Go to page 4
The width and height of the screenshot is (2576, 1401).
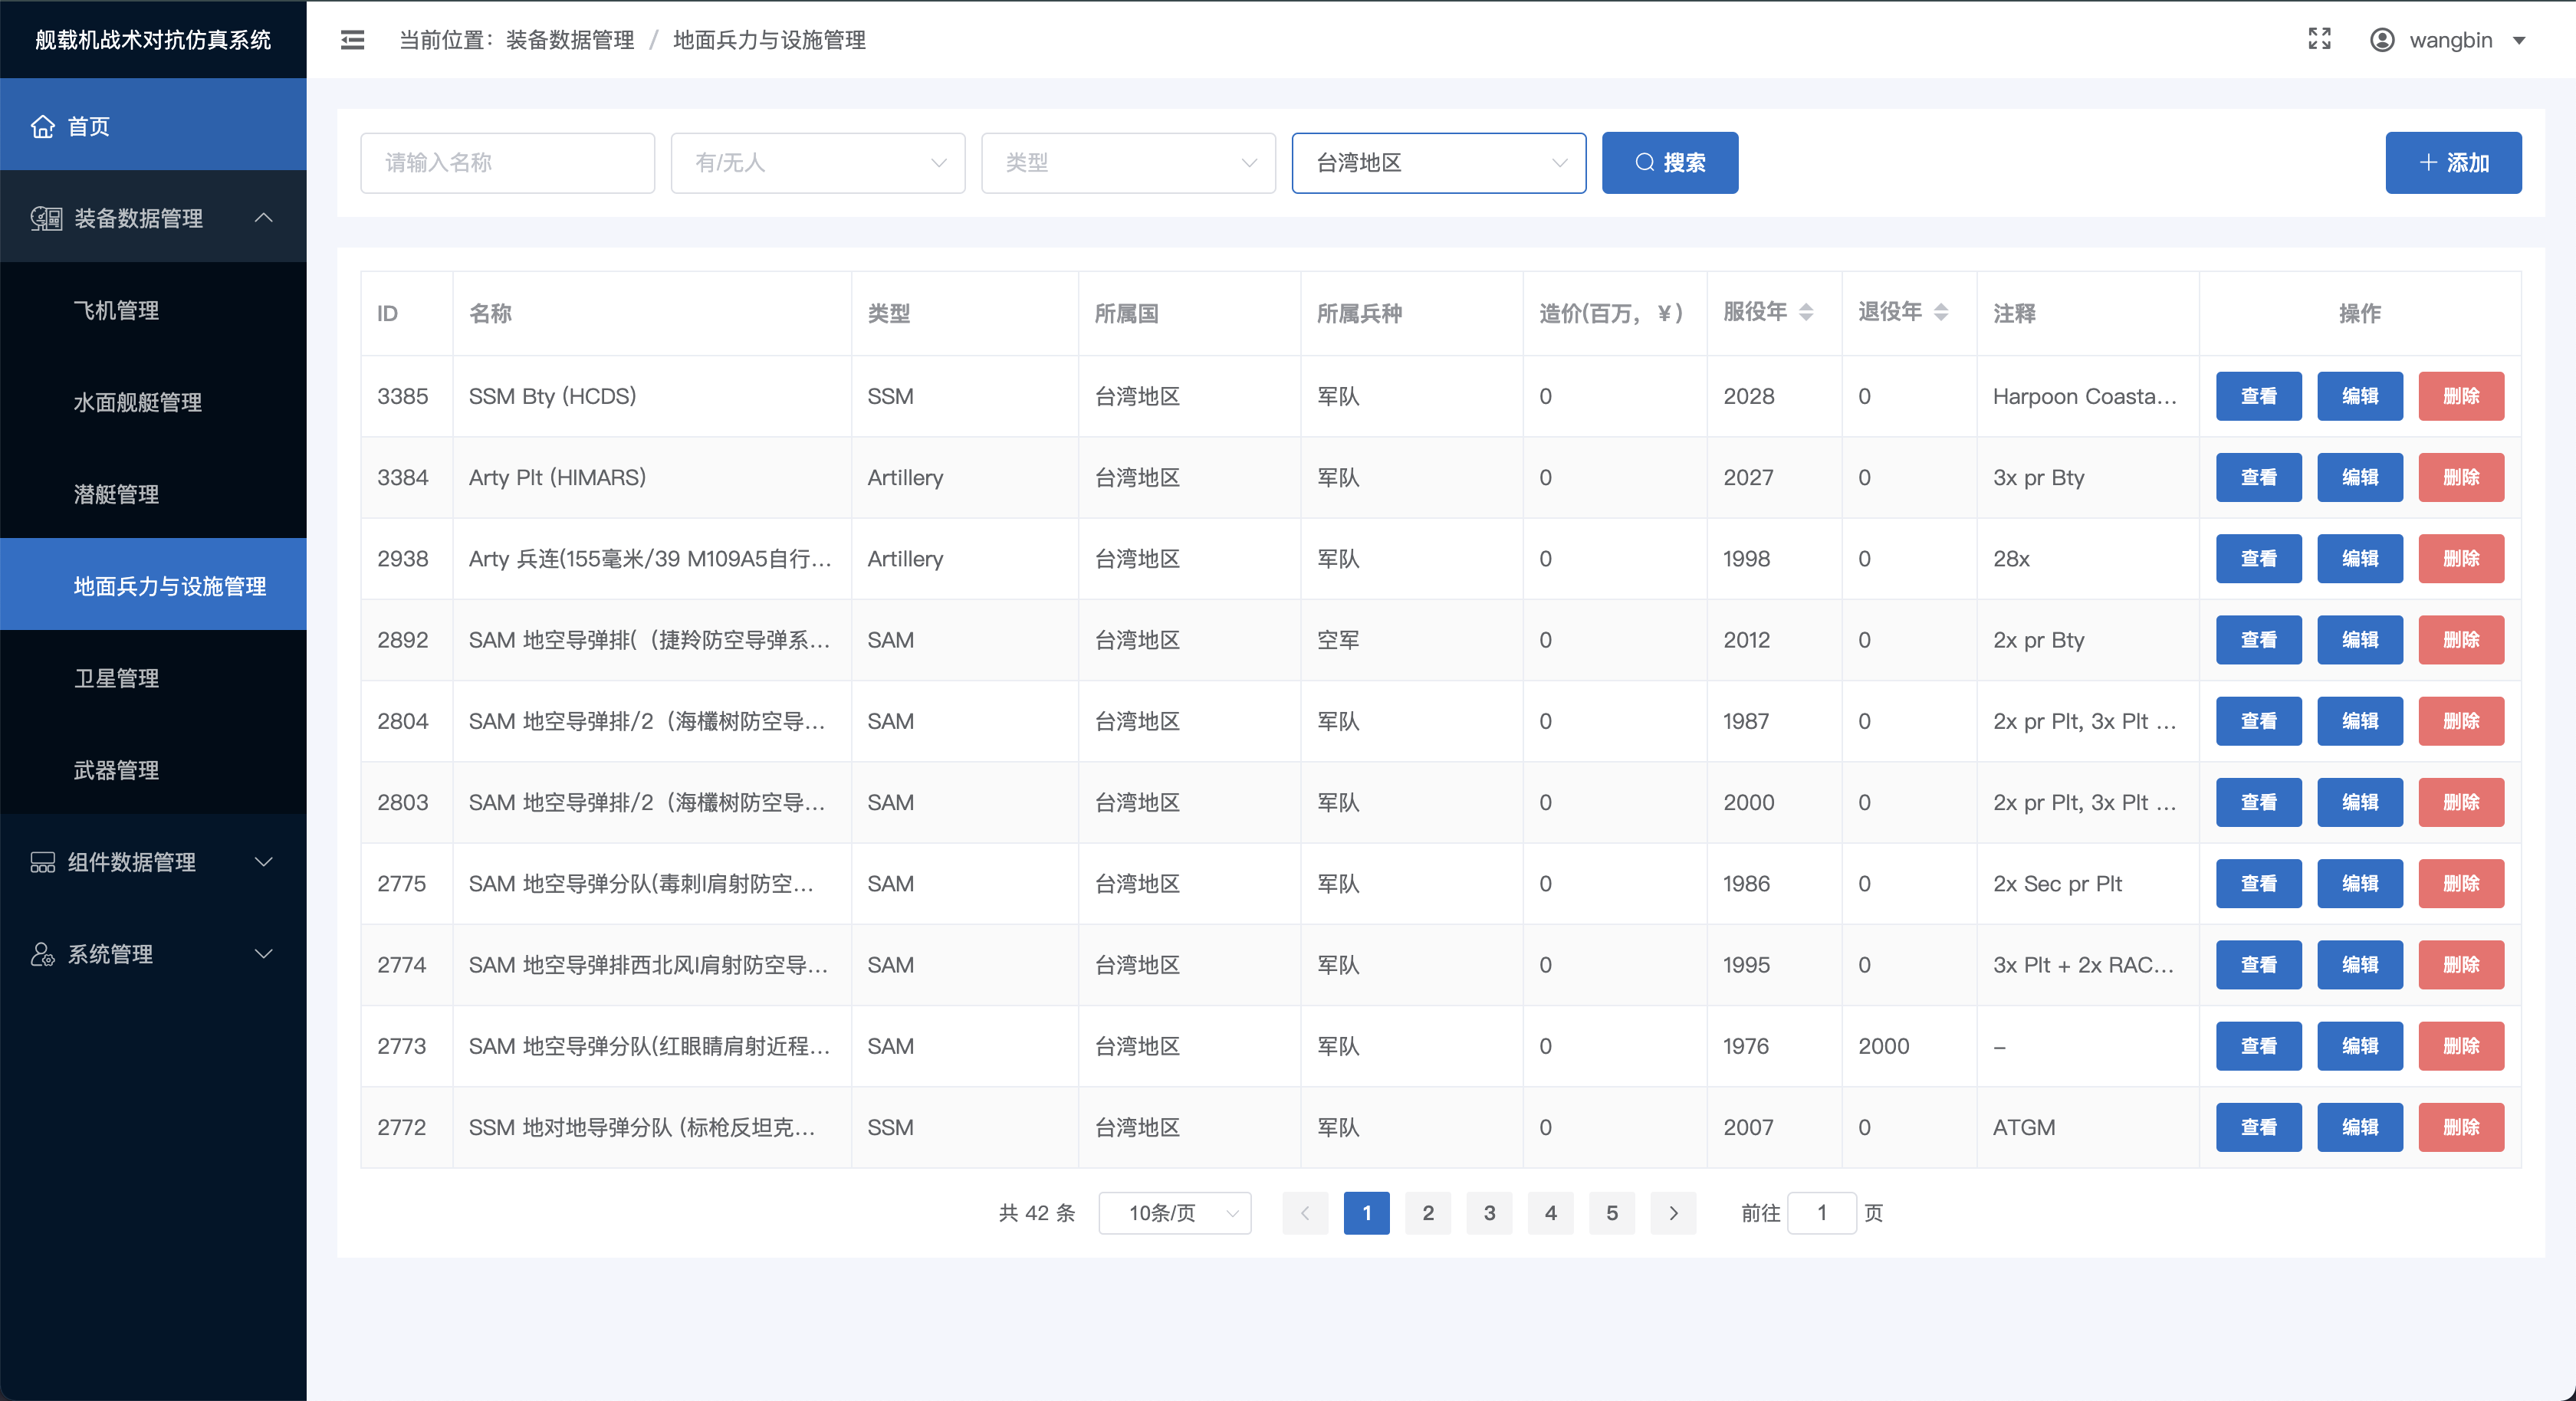tap(1550, 1213)
